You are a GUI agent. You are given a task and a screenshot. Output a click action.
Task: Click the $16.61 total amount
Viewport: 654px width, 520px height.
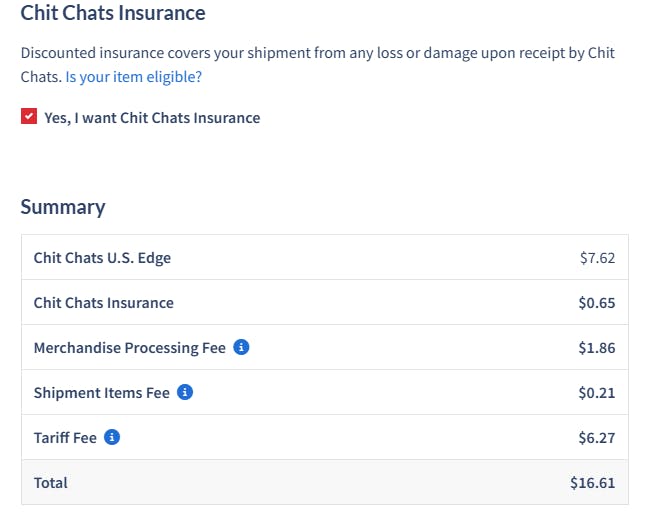pyautogui.click(x=593, y=483)
